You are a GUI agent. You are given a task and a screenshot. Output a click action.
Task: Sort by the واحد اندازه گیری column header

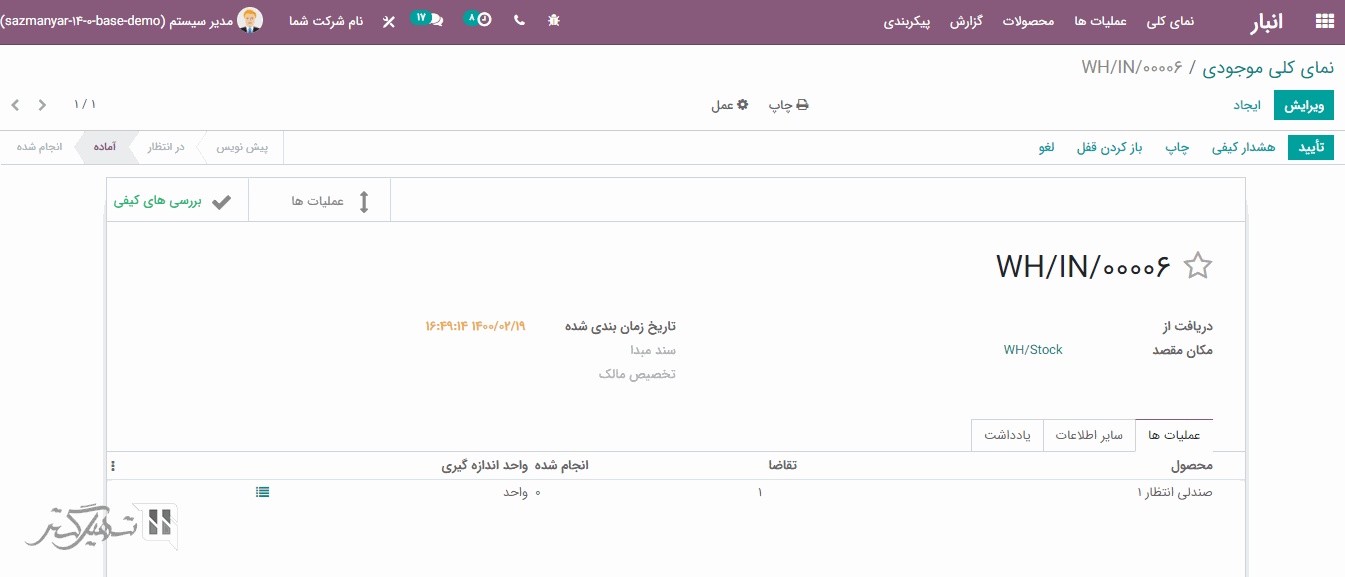(485, 466)
